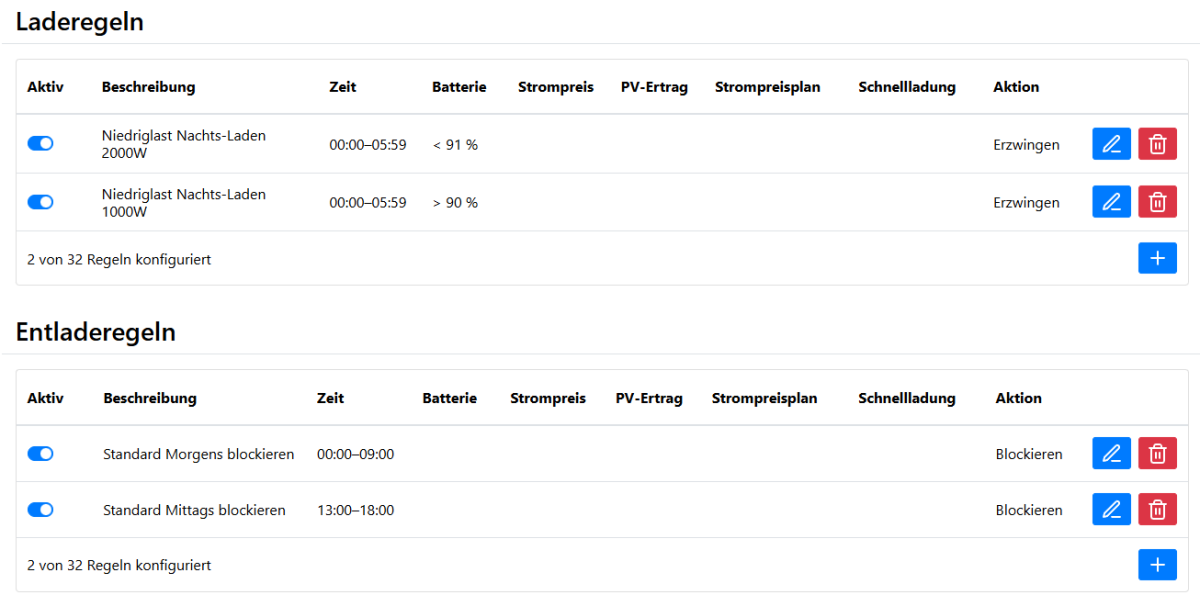Click the Beschreibung column header in Laderegeln
Viewport: 1200px width, 595px height.
coord(148,87)
